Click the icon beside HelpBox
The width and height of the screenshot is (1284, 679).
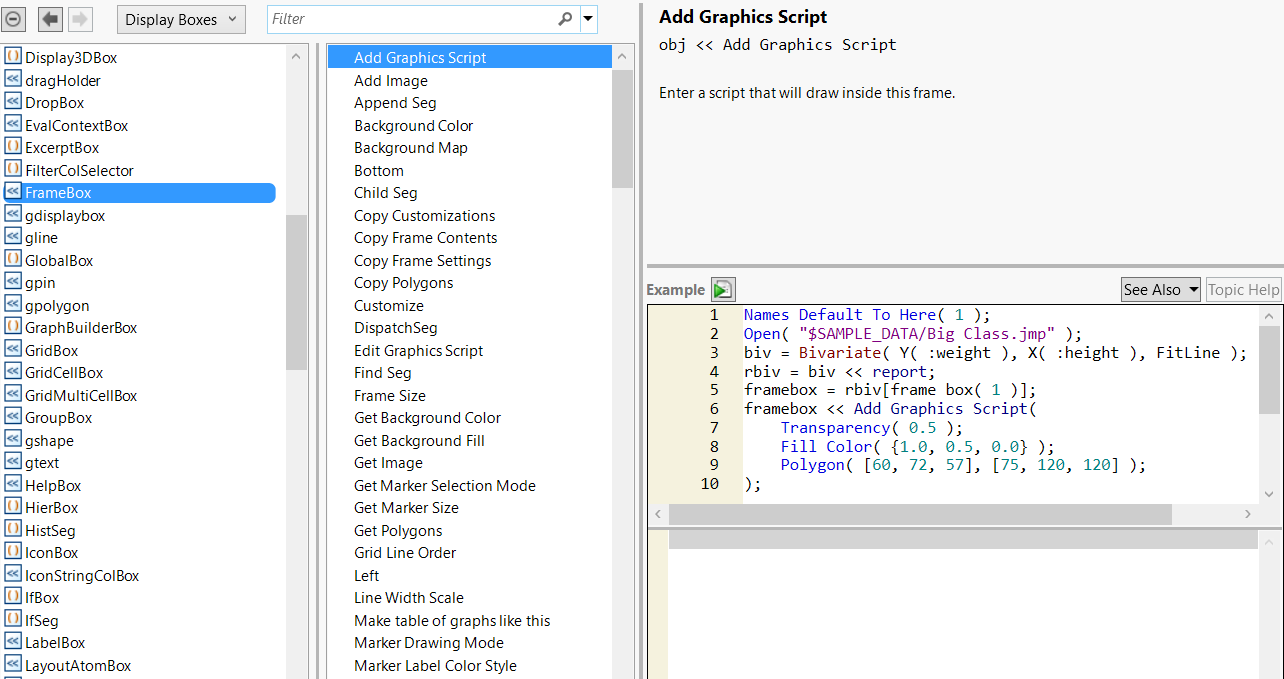[13, 486]
